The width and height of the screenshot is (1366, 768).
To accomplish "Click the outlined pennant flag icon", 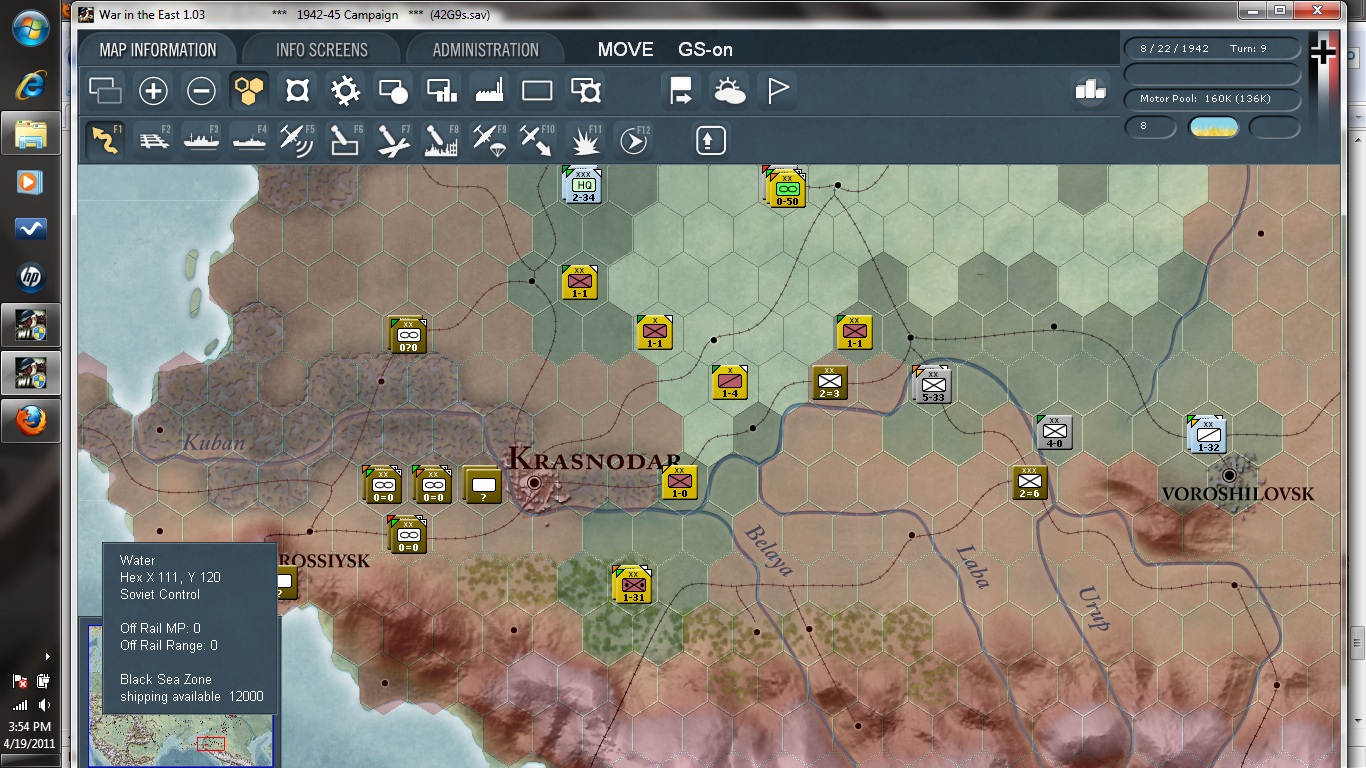I will pyautogui.click(x=777, y=91).
